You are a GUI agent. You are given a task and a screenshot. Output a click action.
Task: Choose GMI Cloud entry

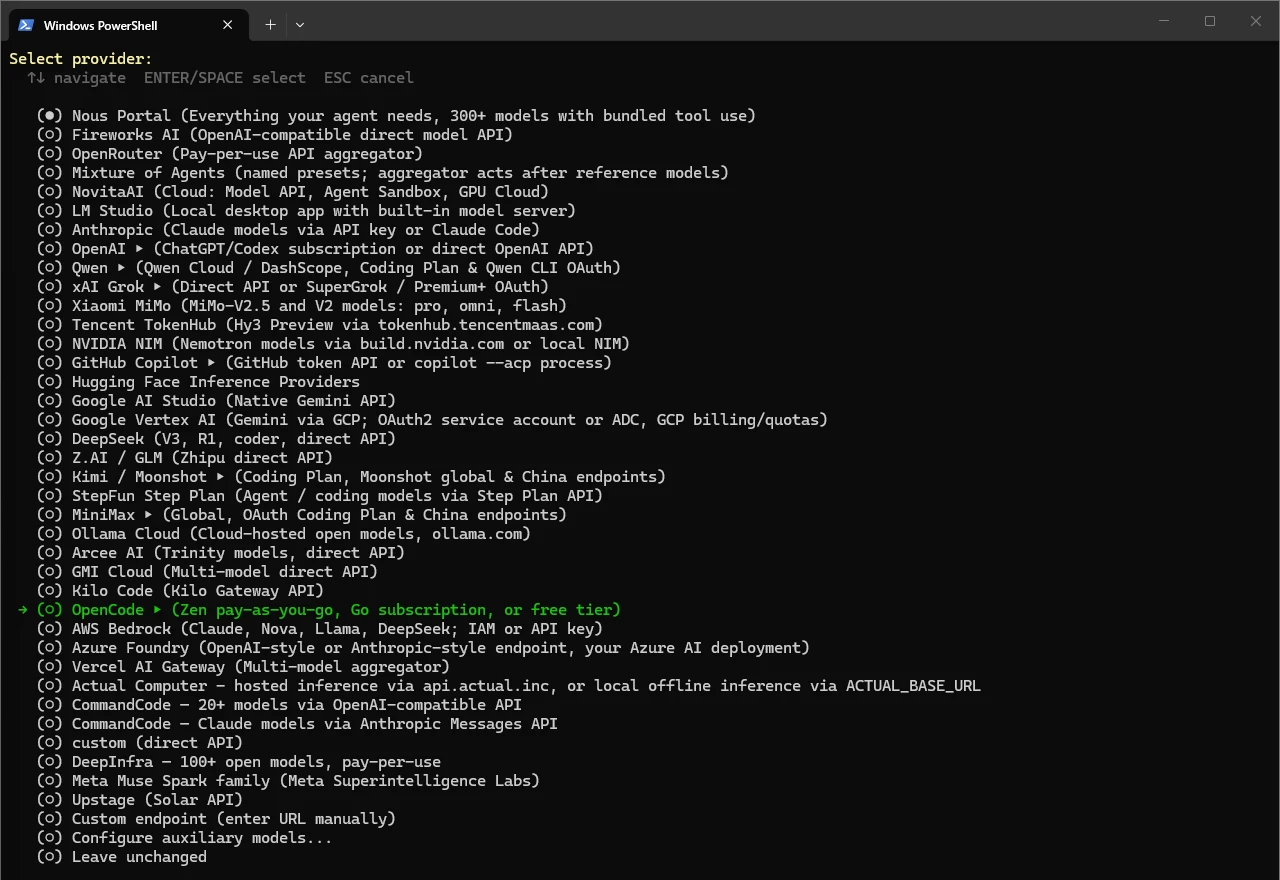(207, 572)
